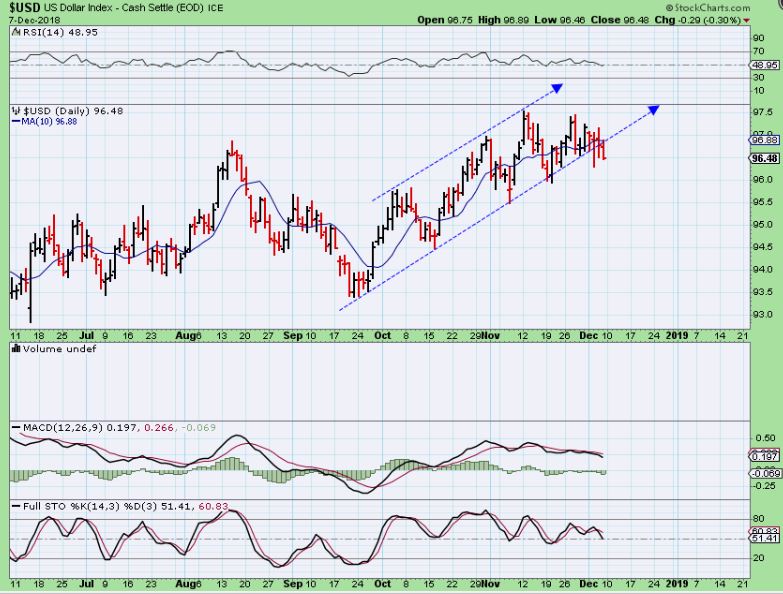Click the Chg -0.29 (-0.30%) value
Image resolution: width=783 pixels, height=594 pixels.
[698, 20]
